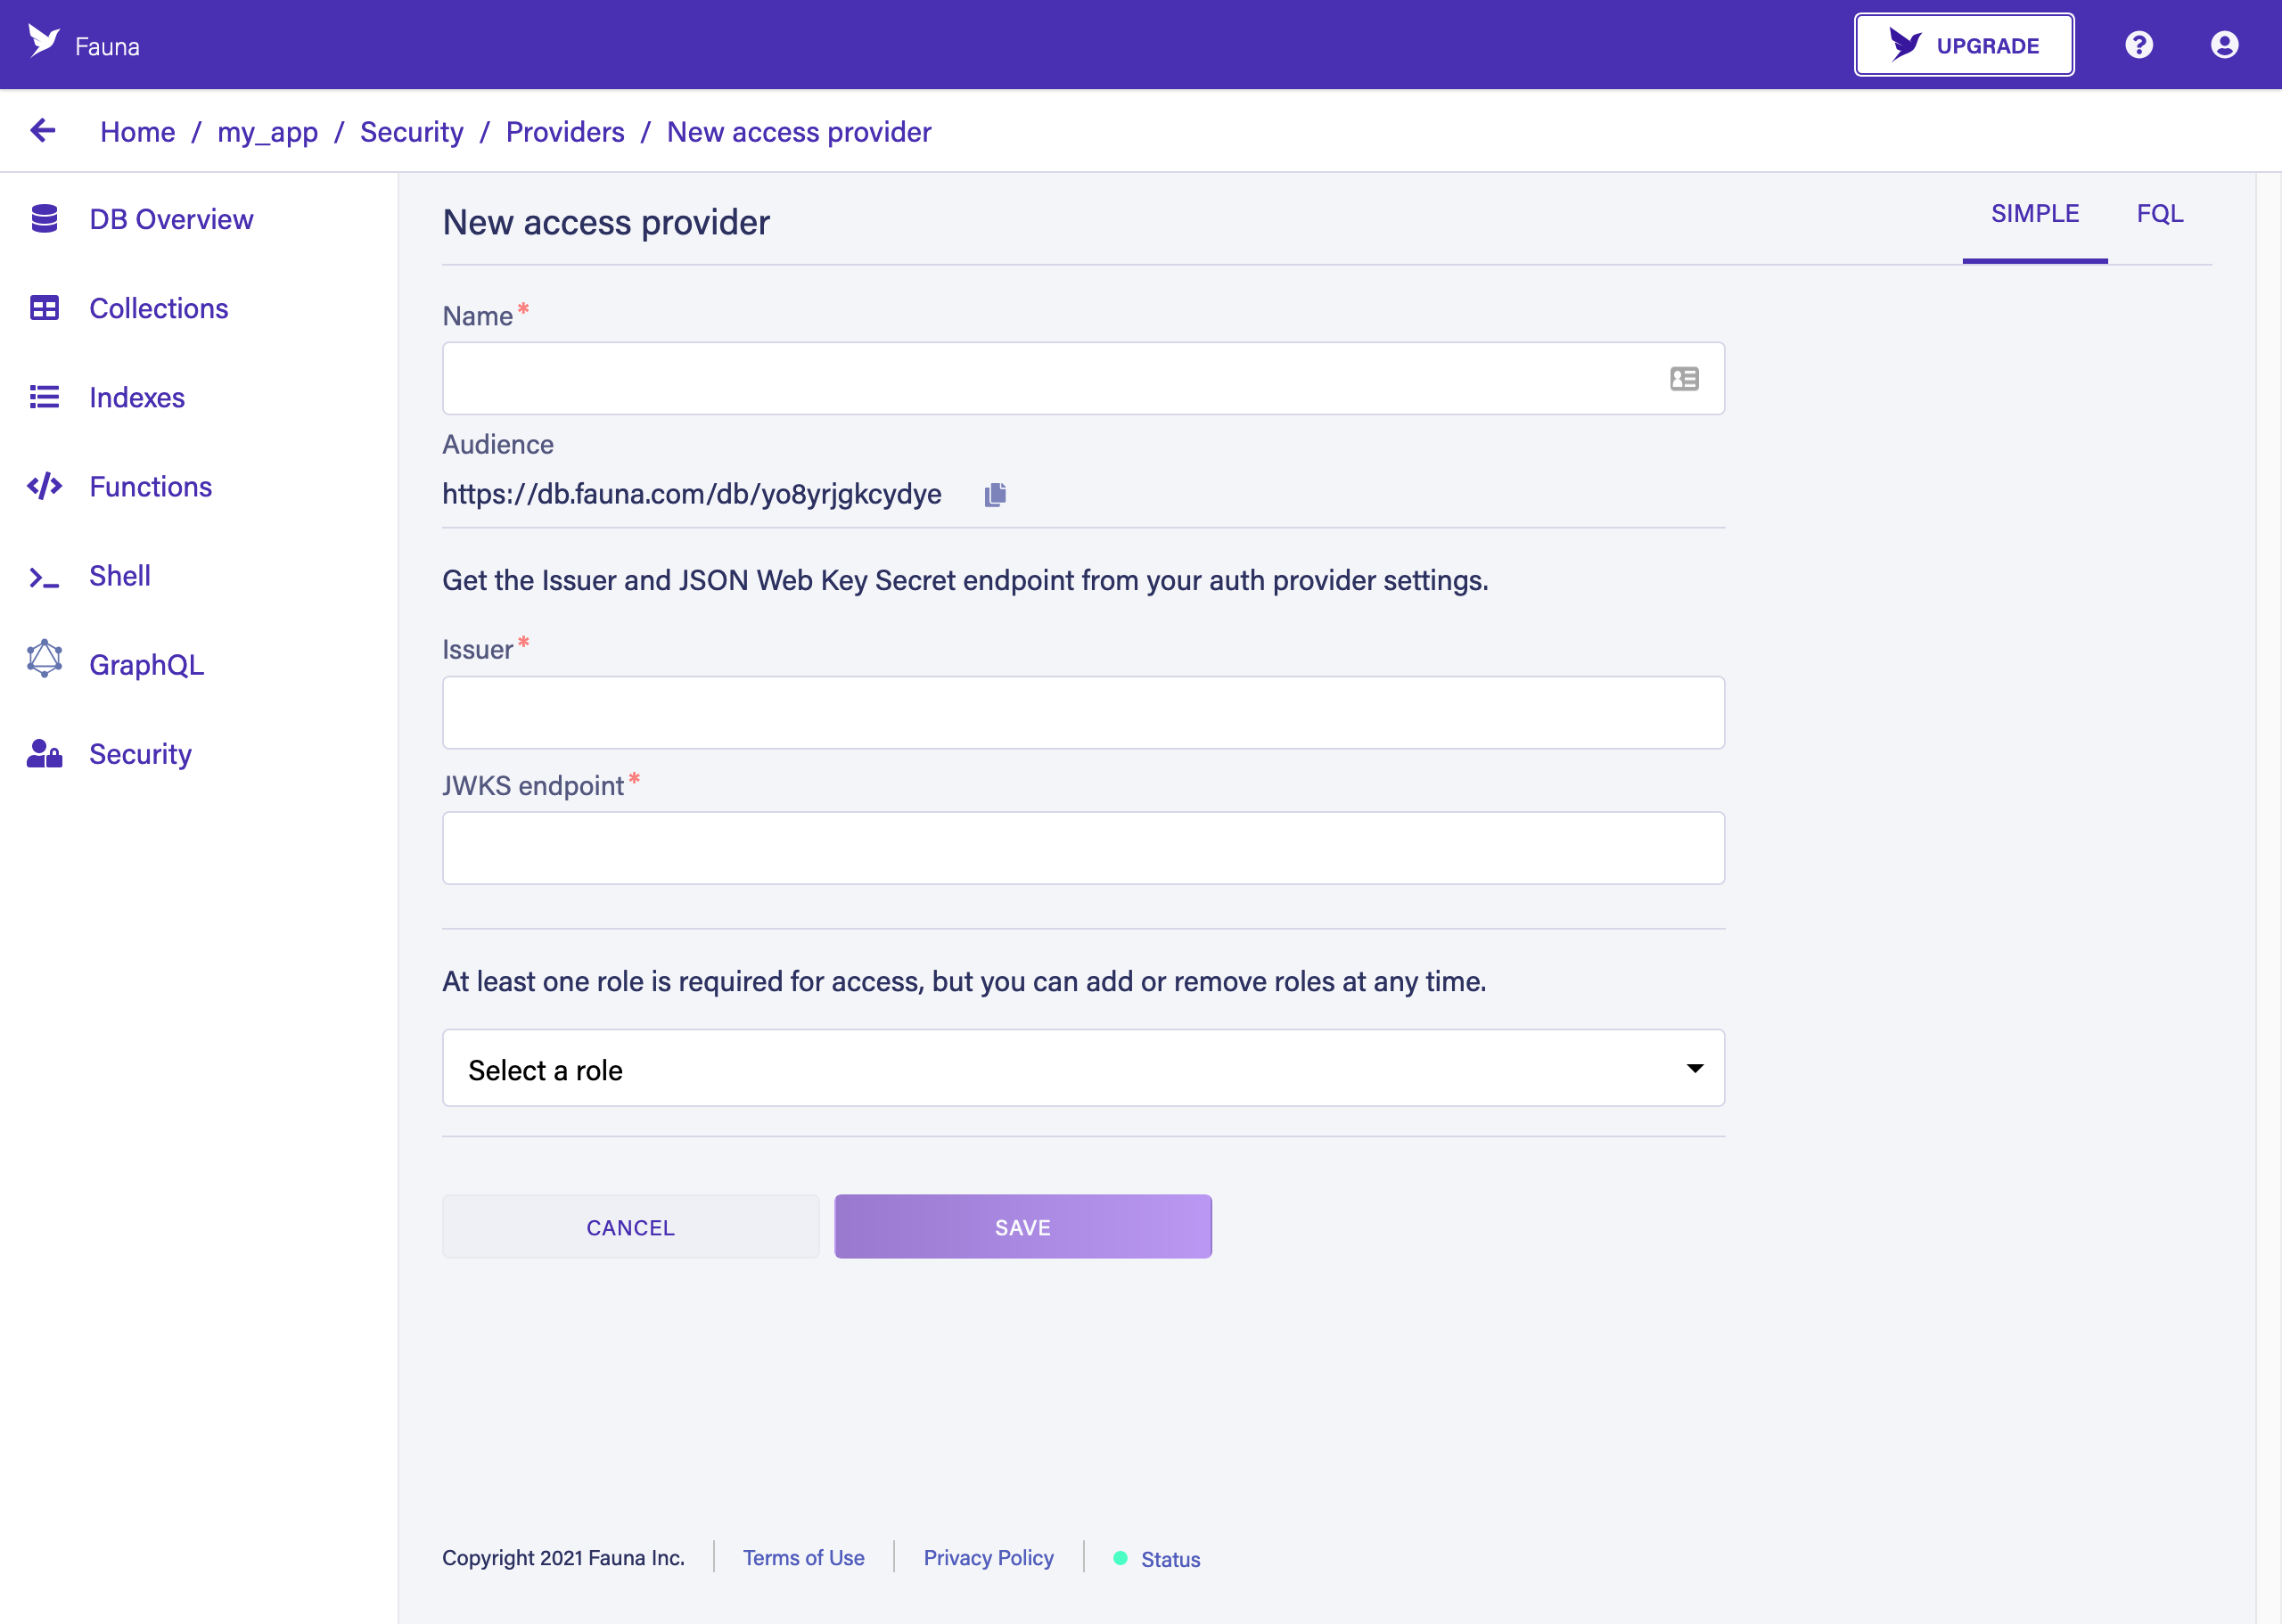Open the help question mark icon
This screenshot has height=1624, width=2282.
tap(2139, 45)
